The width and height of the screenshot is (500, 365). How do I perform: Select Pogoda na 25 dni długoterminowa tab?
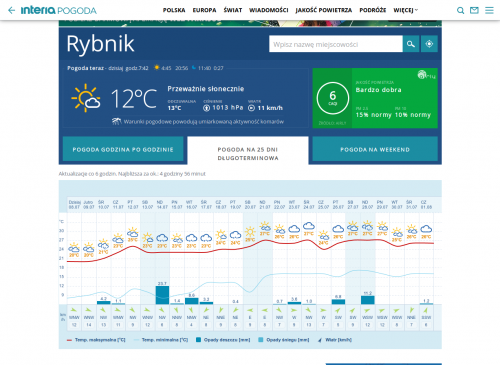[248, 153]
